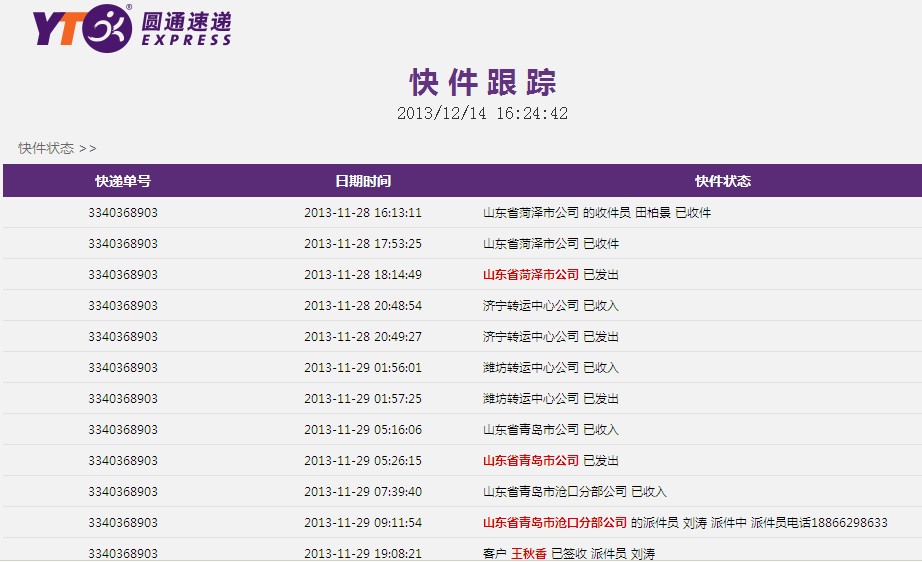Select the date 2013-11-28 20:48:54
This screenshot has width=922, height=562.
coord(363,306)
